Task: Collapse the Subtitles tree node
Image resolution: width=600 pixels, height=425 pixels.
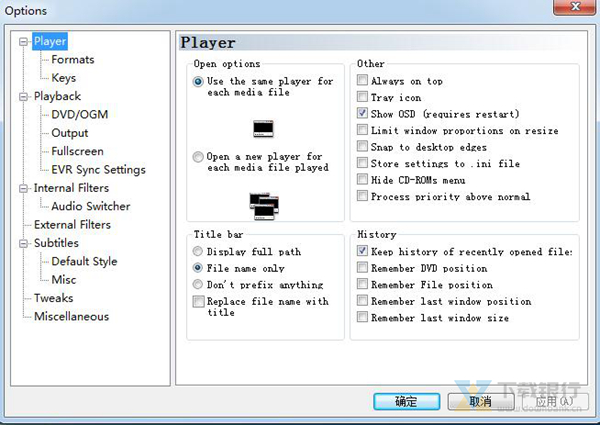Action: [23, 243]
